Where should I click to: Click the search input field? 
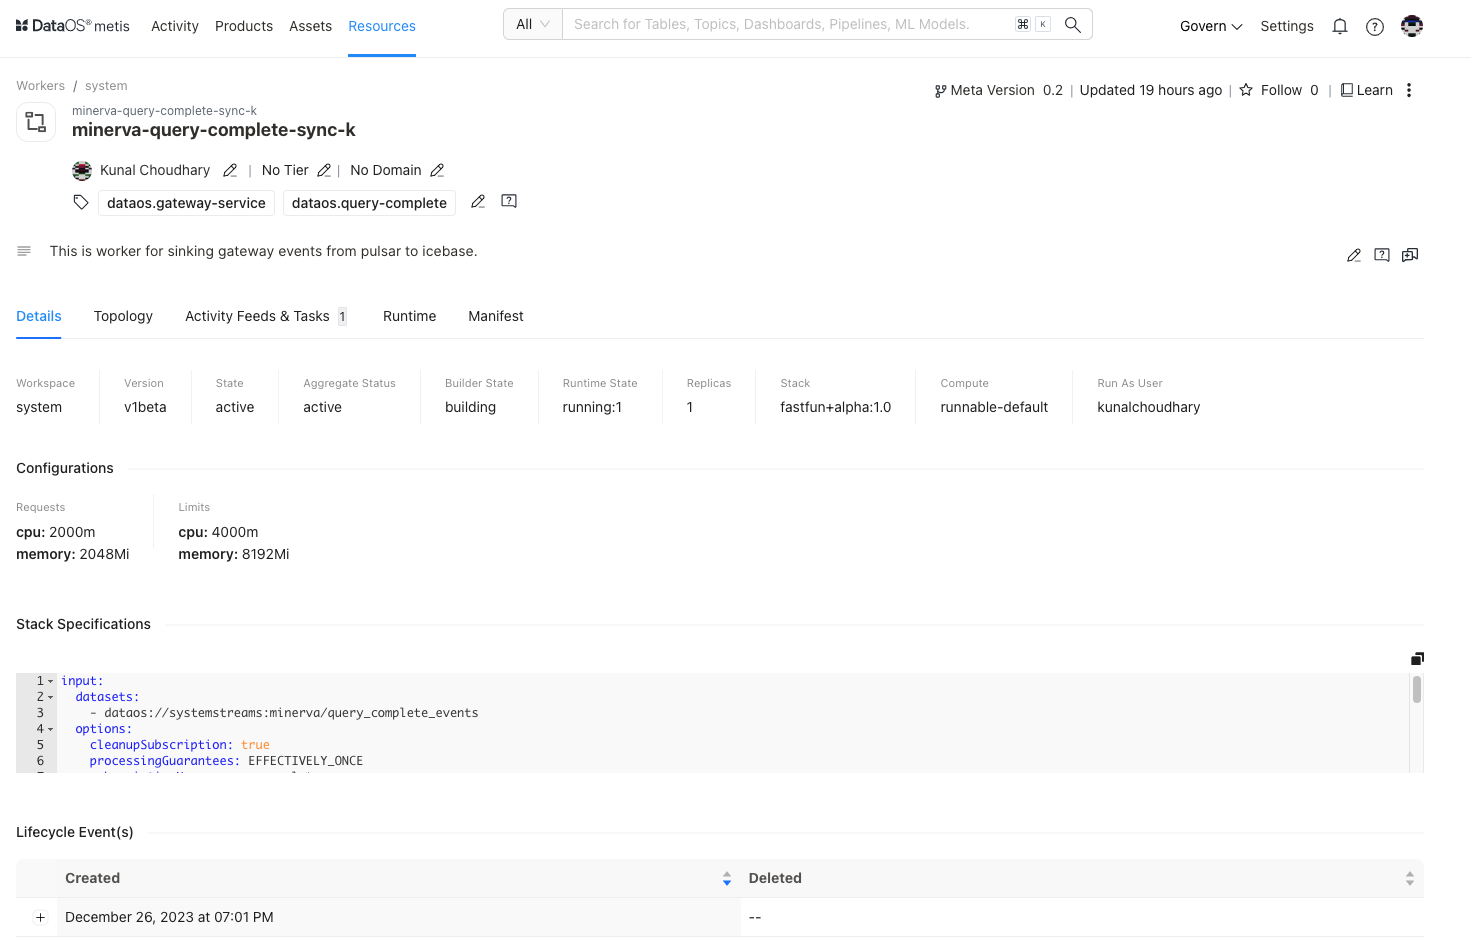(790, 24)
